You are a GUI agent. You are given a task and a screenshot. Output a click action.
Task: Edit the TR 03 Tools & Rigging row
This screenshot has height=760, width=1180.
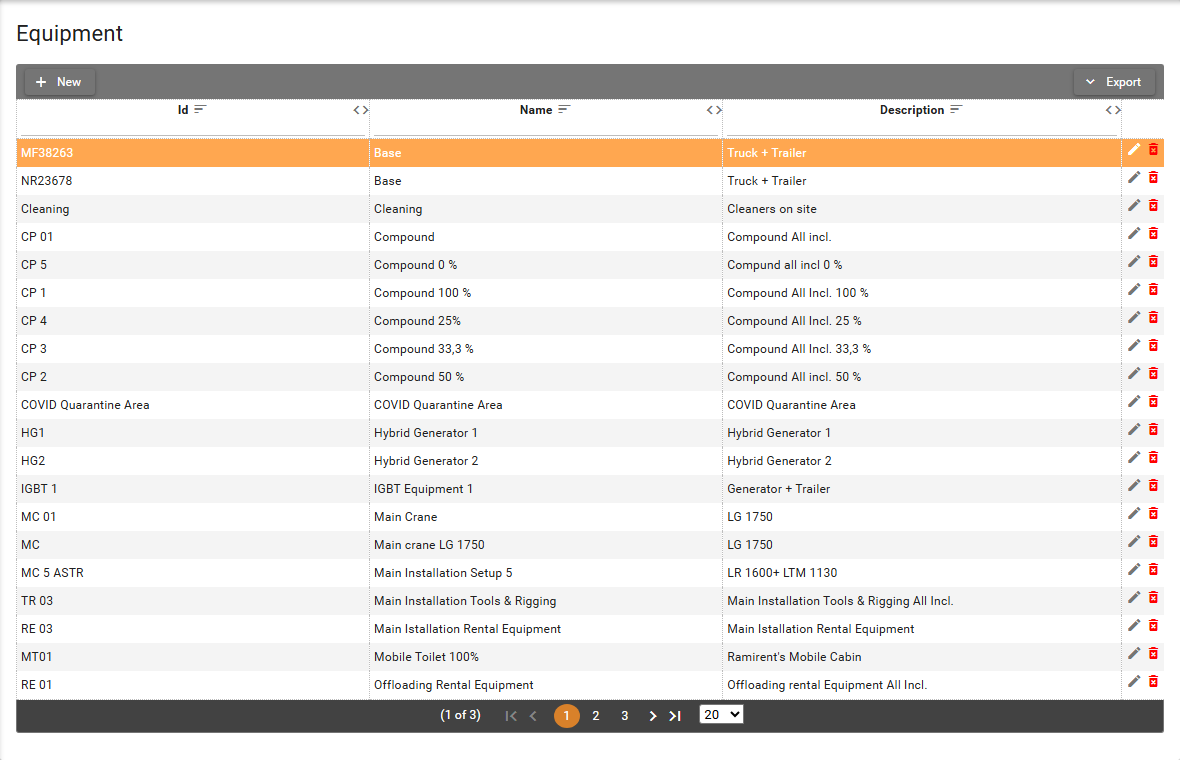click(1134, 597)
